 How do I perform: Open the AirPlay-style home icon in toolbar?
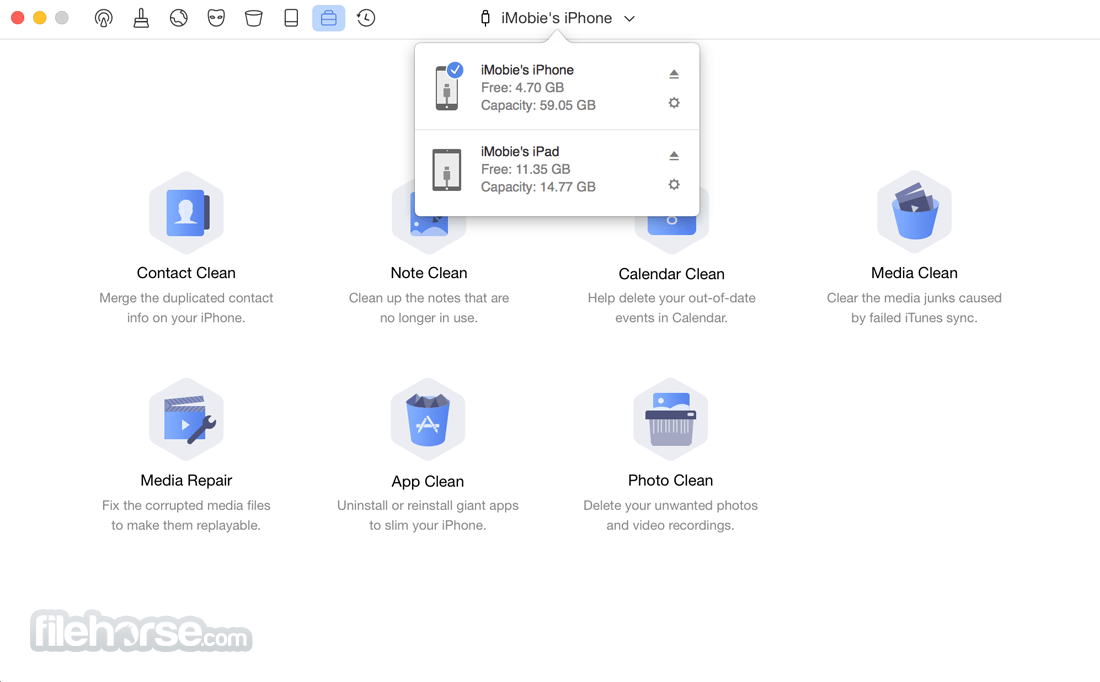[104, 18]
